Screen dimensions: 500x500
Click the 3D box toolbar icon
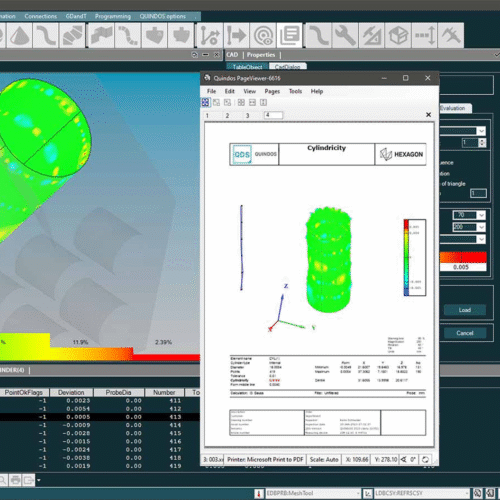tap(398, 35)
